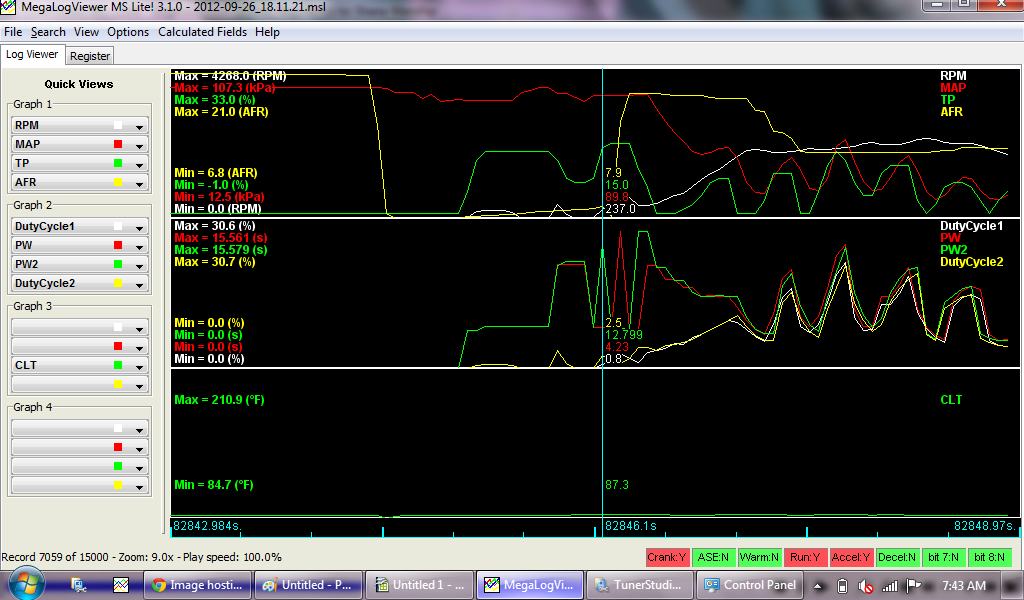Click the muted volume tray icon
Viewport: 1024px width, 600px height.
pyautogui.click(x=866, y=586)
